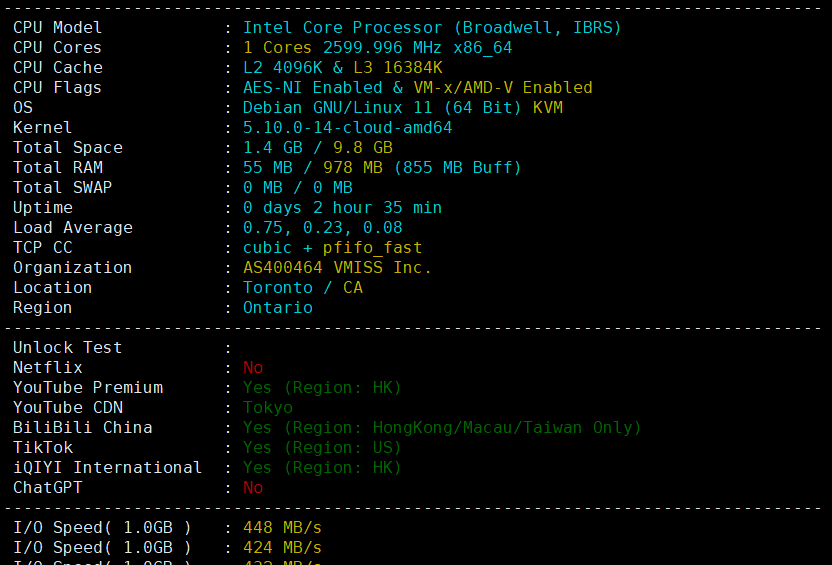Click the CPU Model value text
Viewport: 832px width, 565px height.
coord(432,28)
